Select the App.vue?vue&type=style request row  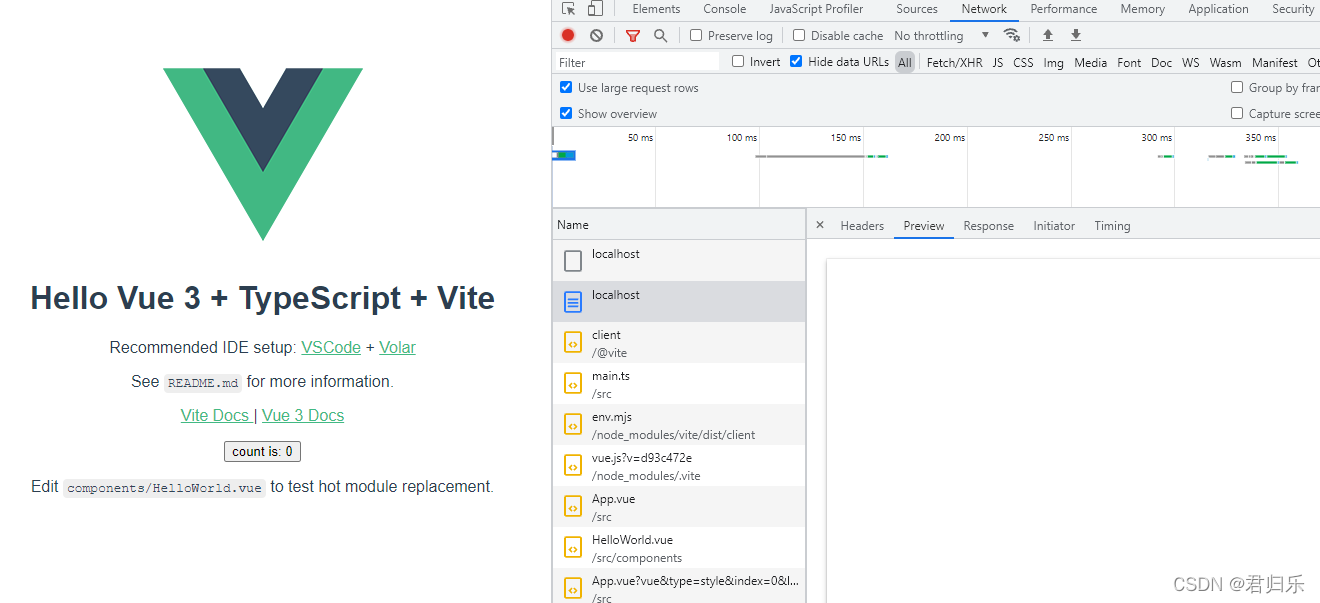click(679, 586)
